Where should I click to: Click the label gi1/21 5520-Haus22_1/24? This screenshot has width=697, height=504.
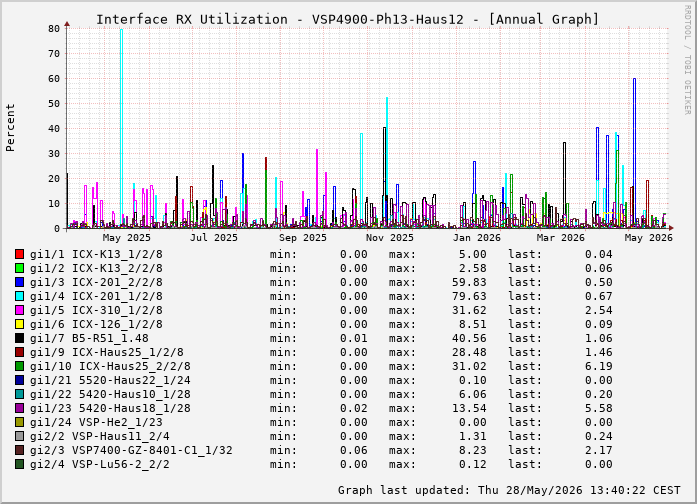point(110,380)
